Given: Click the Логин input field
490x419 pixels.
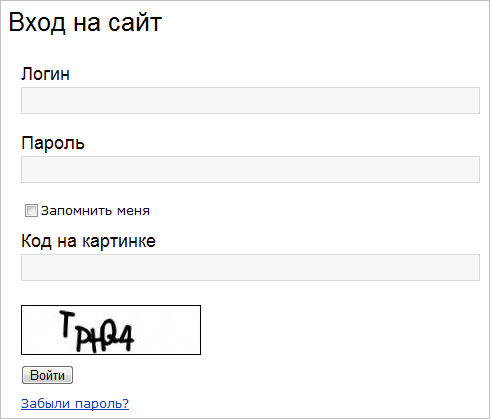Looking at the screenshot, I should pyautogui.click(x=250, y=100).
